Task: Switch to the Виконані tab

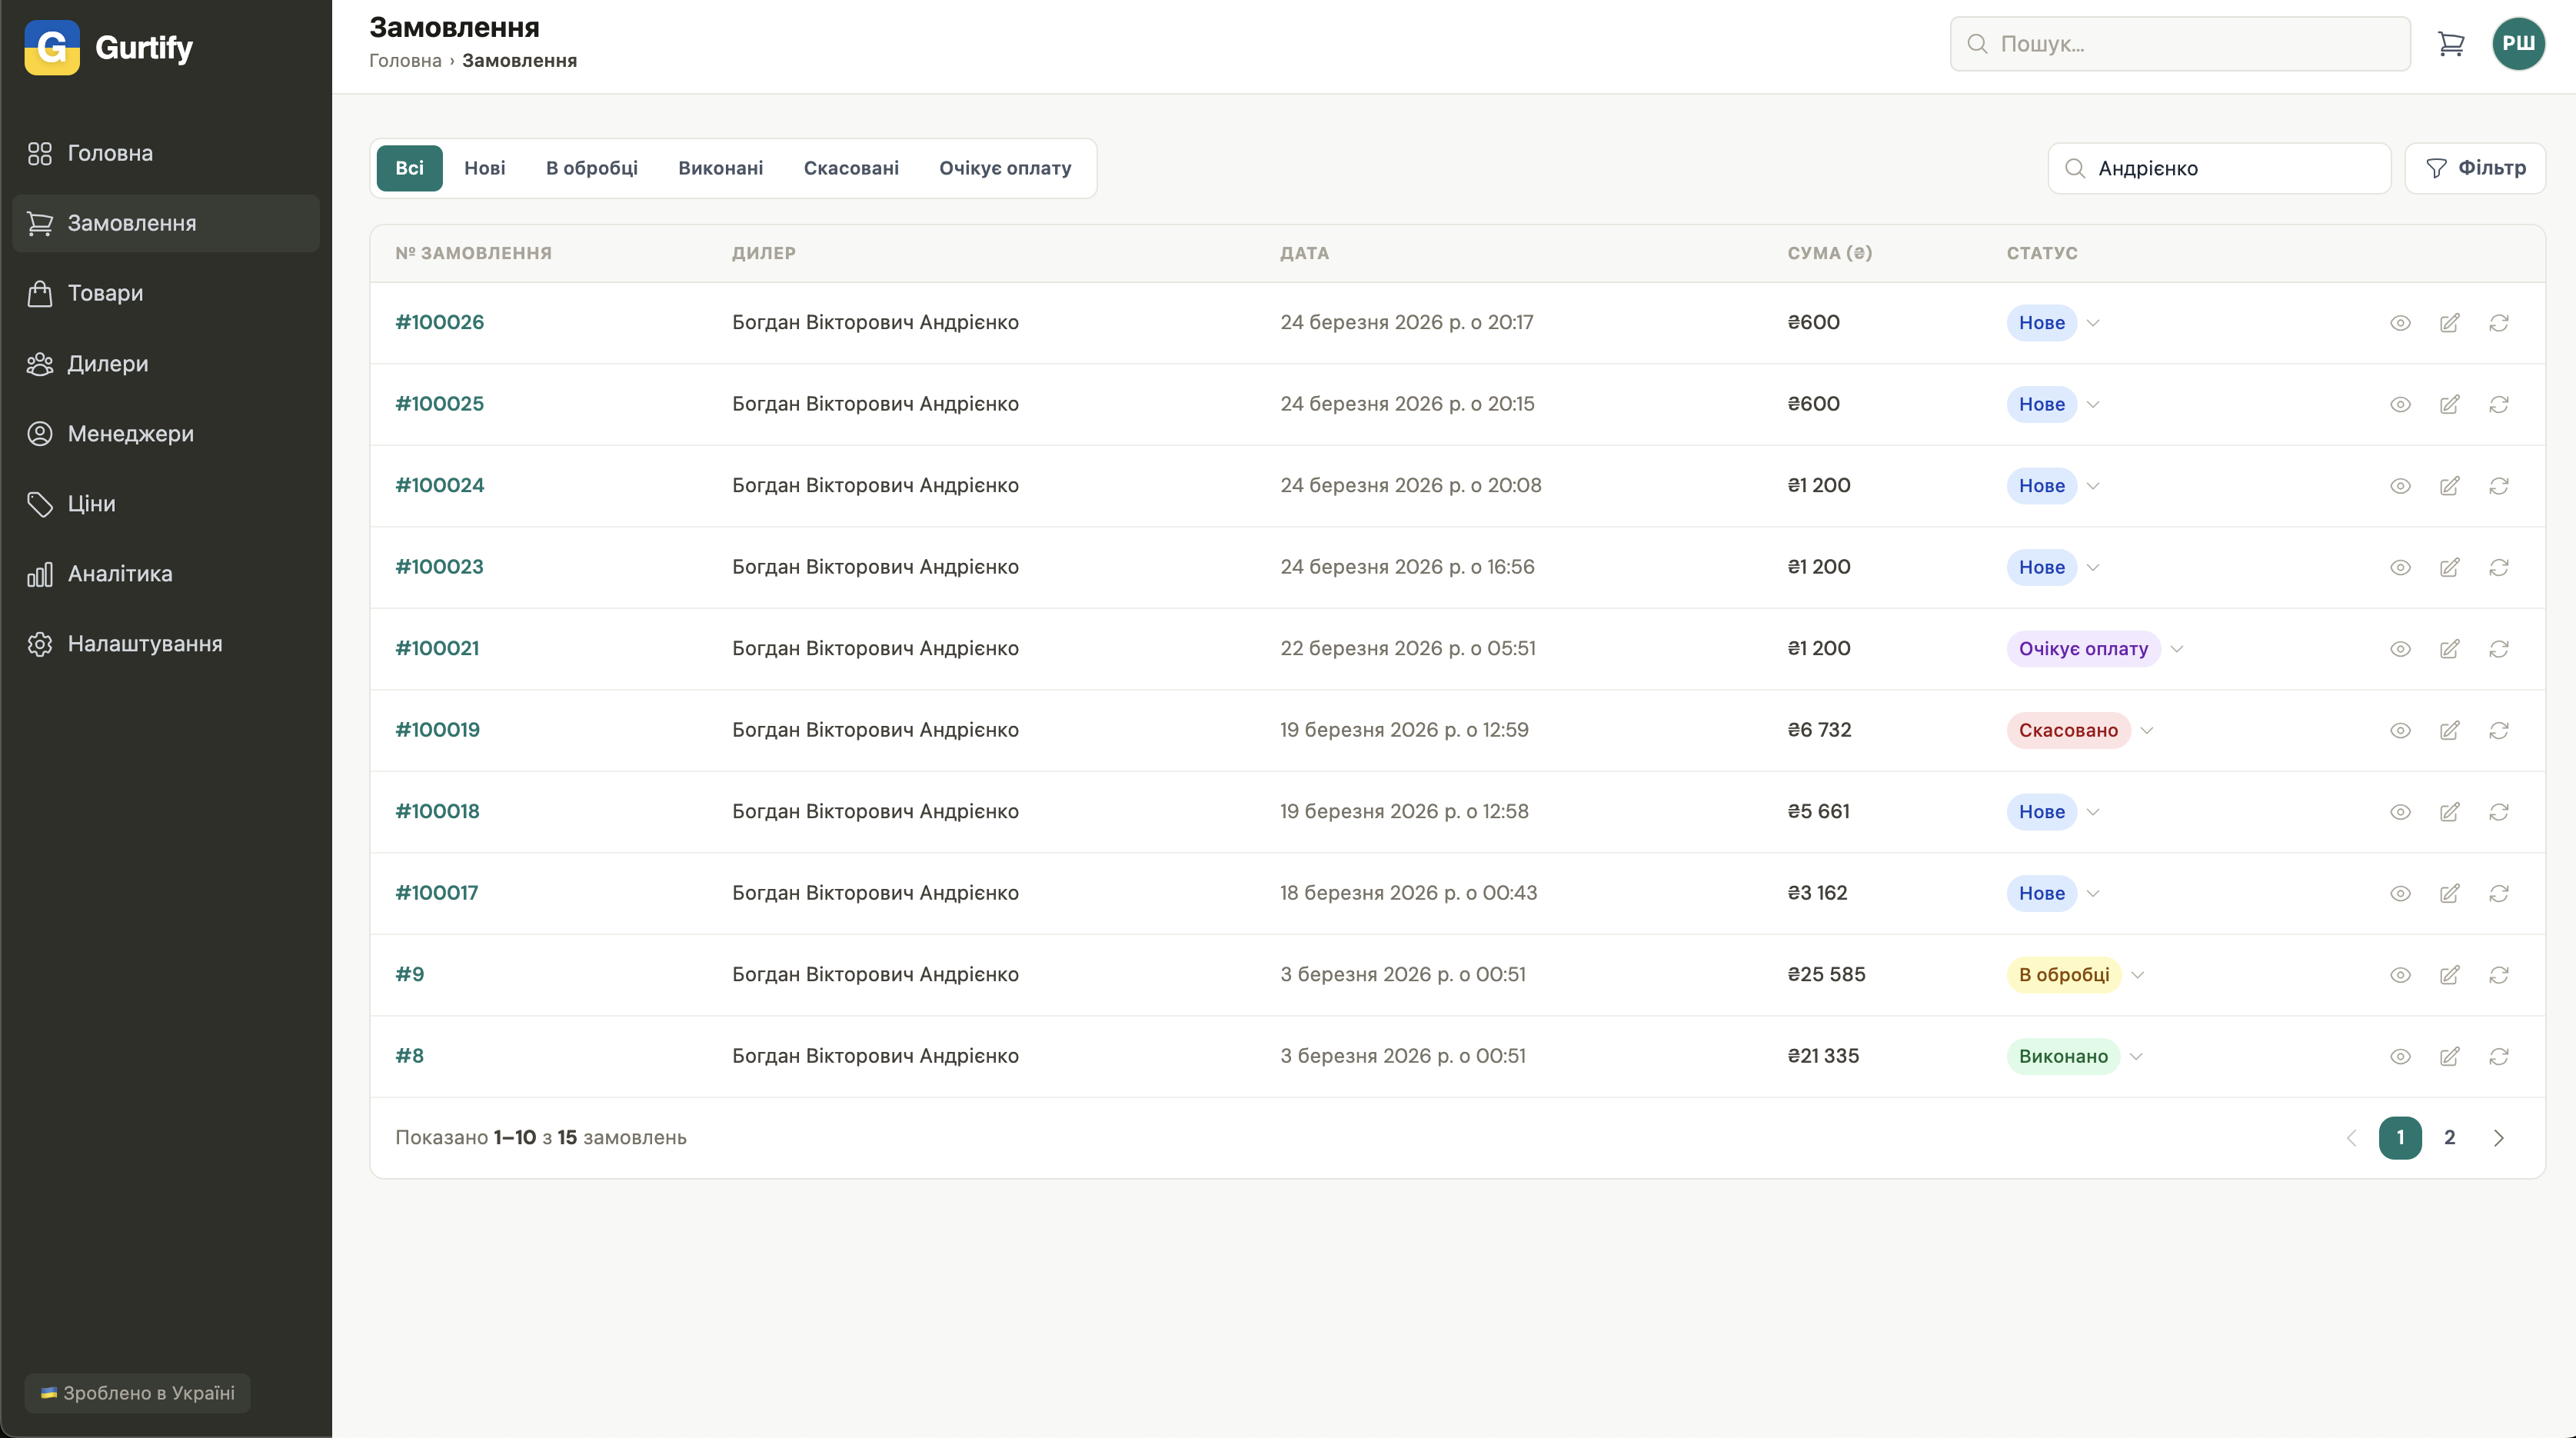Action: [720, 168]
